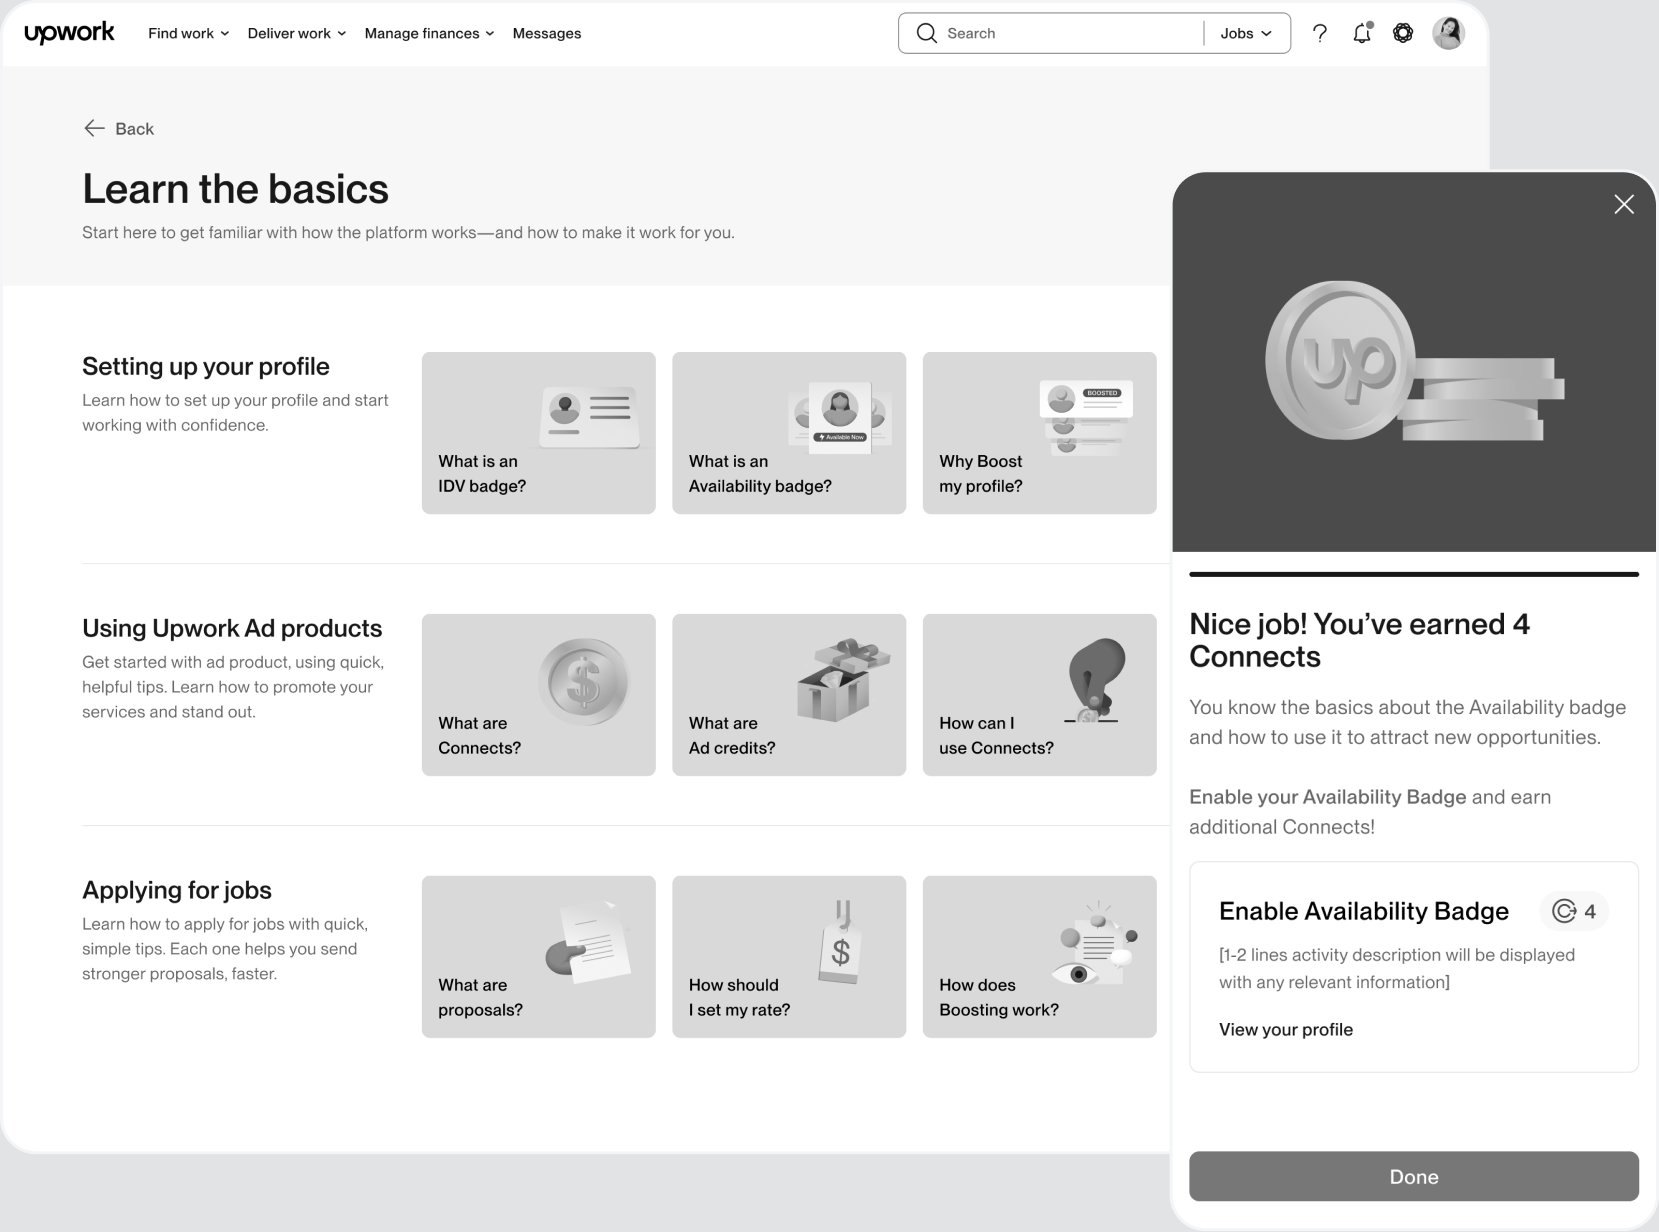1659x1232 pixels.
Task: Open How should I set my rate card
Action: click(x=789, y=957)
